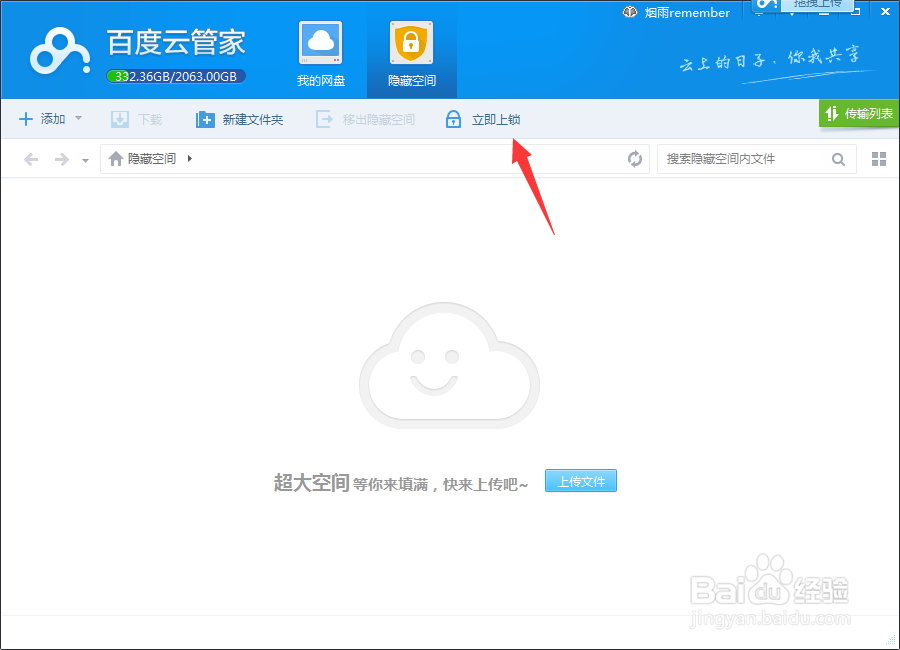Screen dimensions: 900x650
Task: Click the 下载 toolbar button
Action: click(137, 119)
